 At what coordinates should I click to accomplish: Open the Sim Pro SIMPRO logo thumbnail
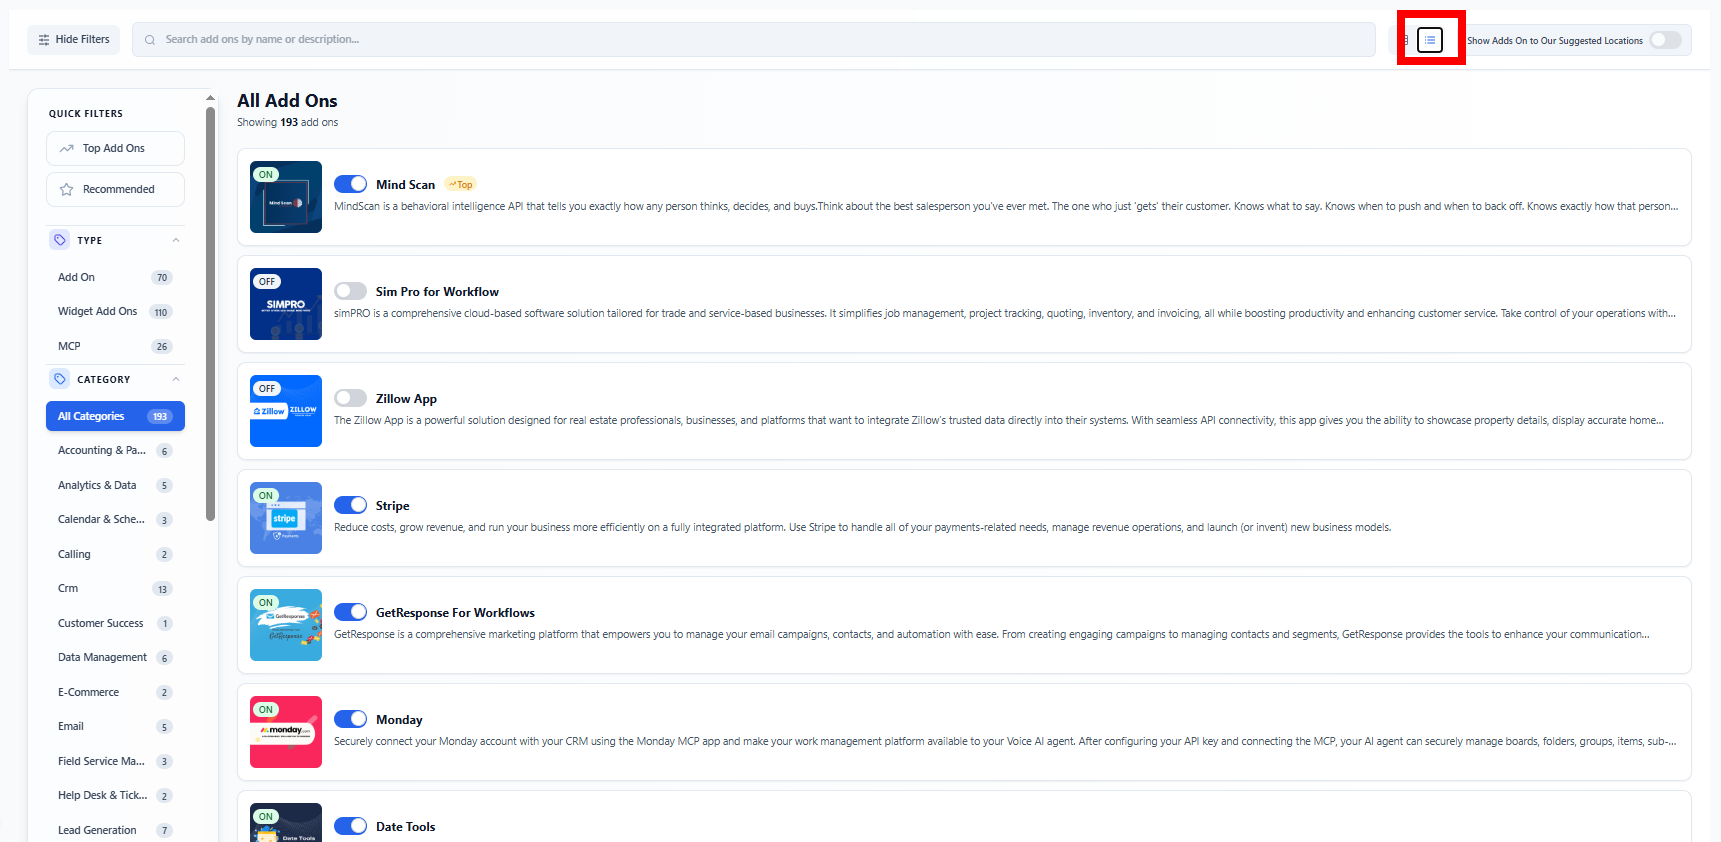[286, 304]
